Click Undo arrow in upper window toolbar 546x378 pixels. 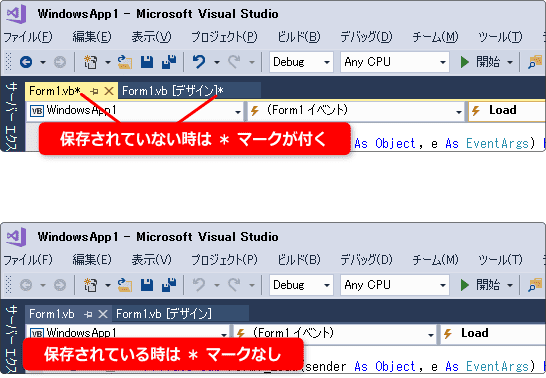pyautogui.click(x=199, y=62)
